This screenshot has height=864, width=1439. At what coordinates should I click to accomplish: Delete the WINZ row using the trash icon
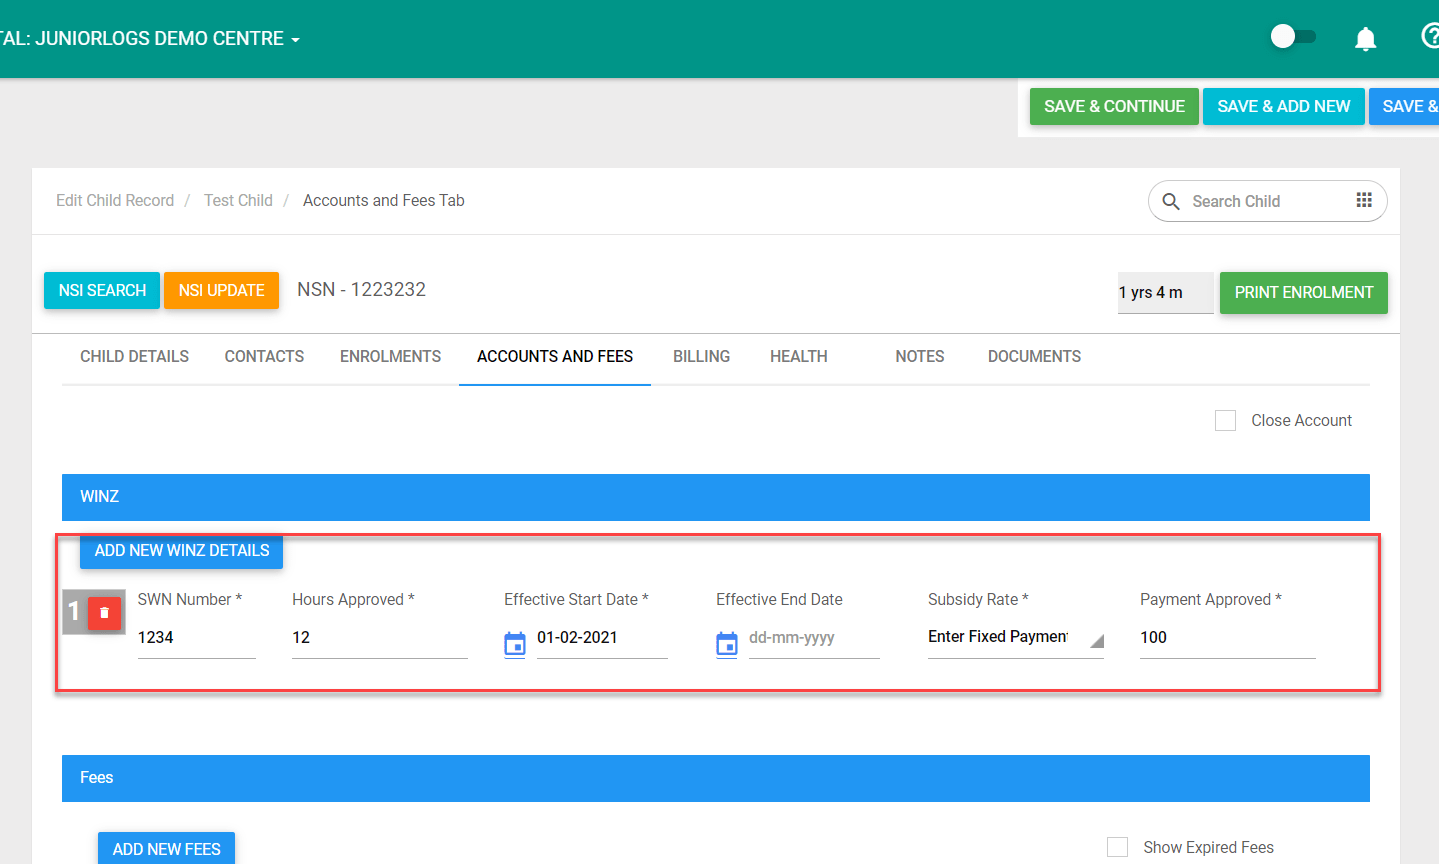coord(104,612)
